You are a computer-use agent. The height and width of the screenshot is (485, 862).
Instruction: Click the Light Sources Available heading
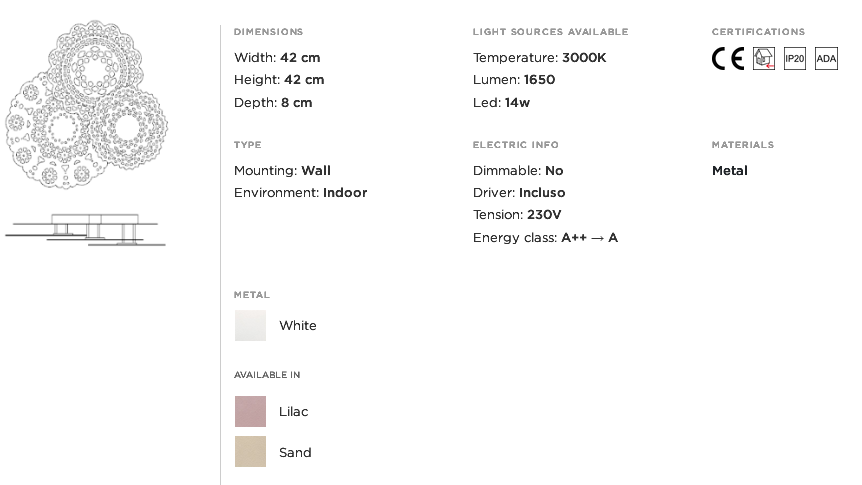[x=550, y=32]
